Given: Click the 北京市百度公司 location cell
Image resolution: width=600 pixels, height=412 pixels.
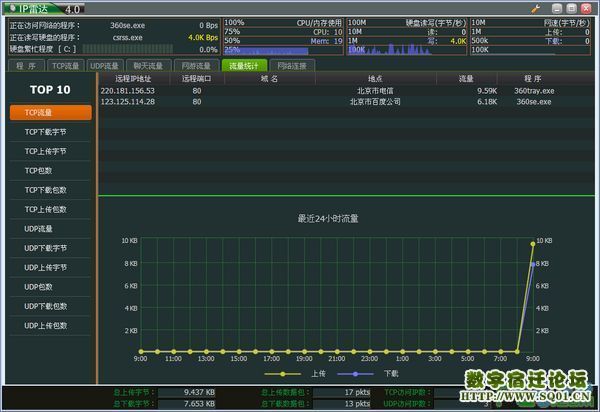Looking at the screenshot, I should 375,102.
